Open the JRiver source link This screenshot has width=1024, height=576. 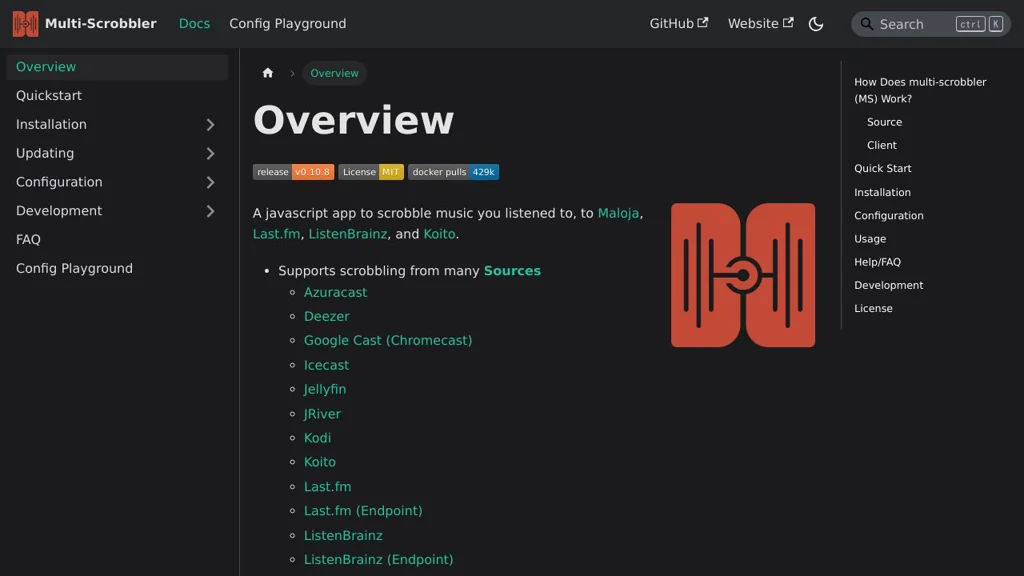[322, 414]
